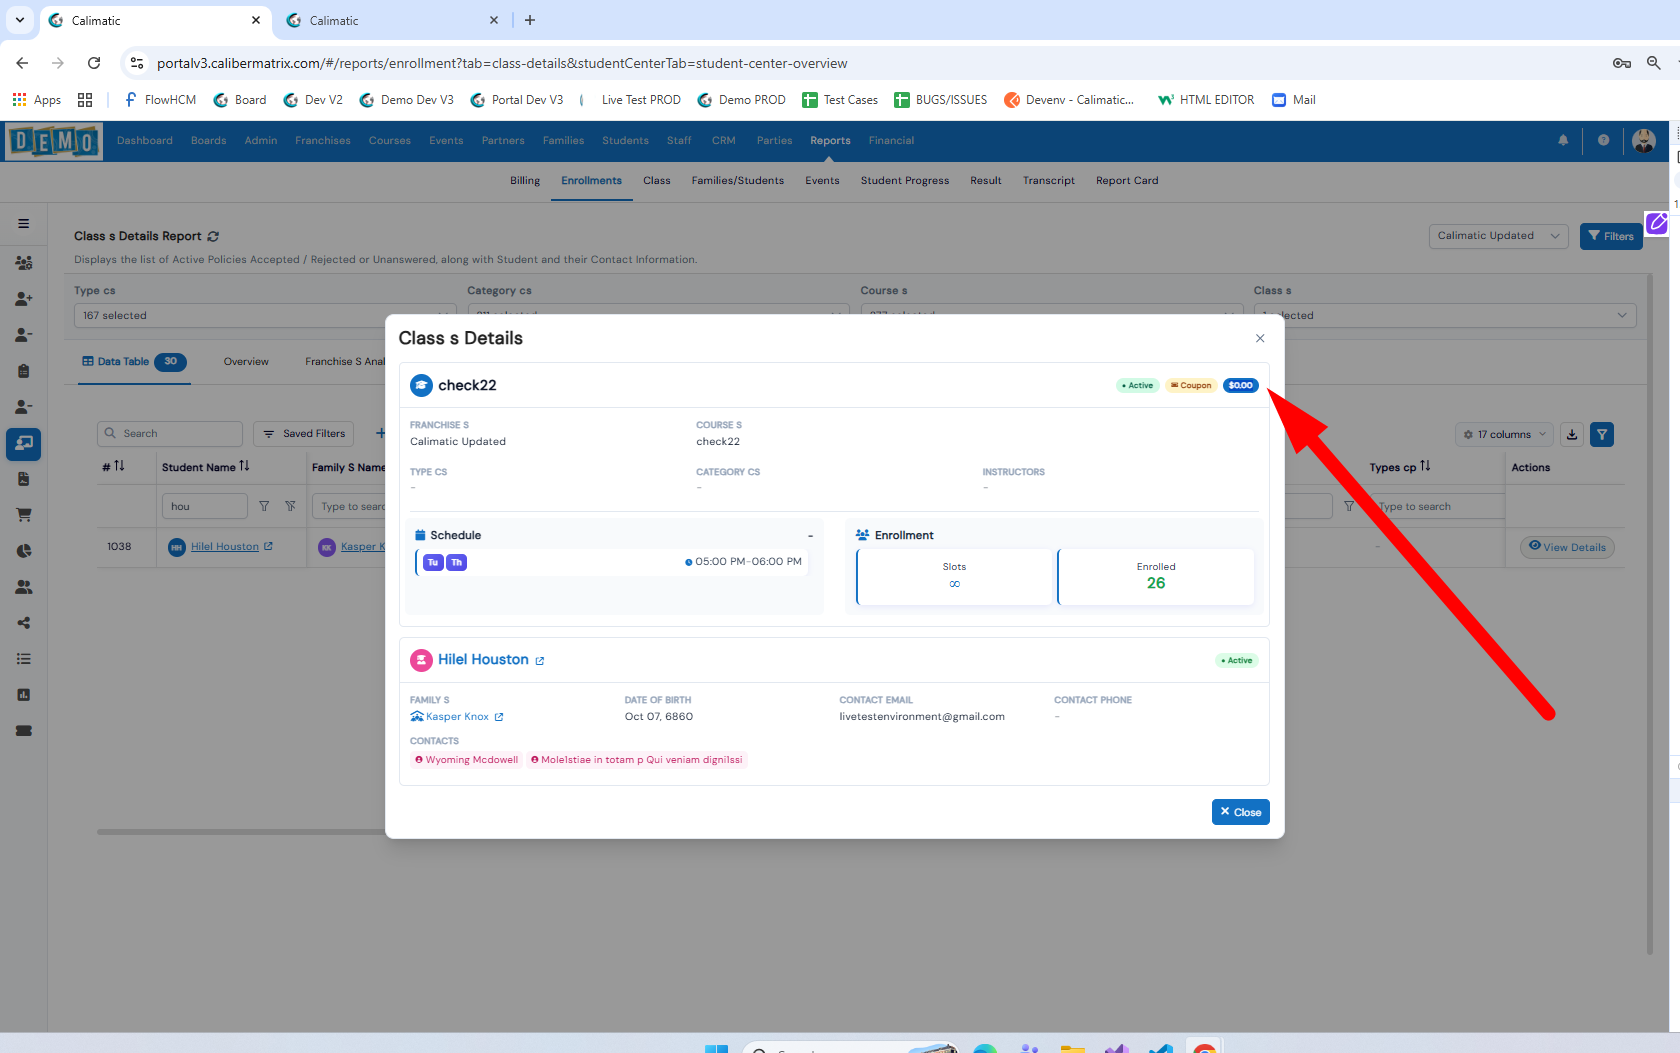Open the user profile avatar menu

[x=1644, y=141]
